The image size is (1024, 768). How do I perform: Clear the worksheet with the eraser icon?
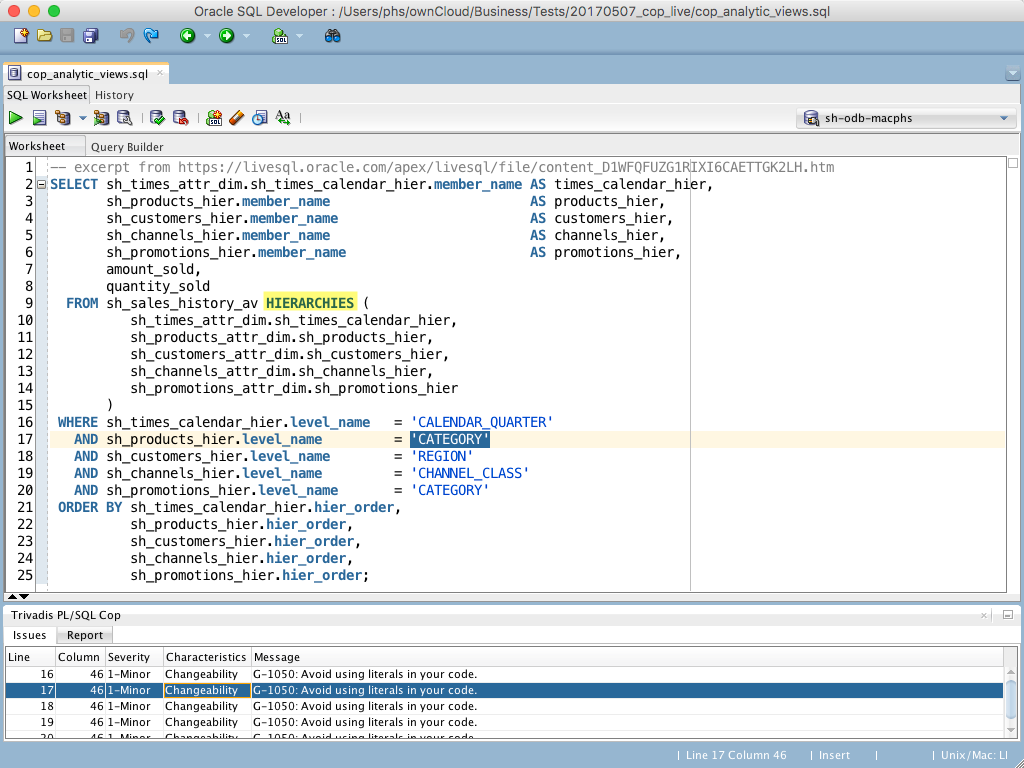point(236,118)
